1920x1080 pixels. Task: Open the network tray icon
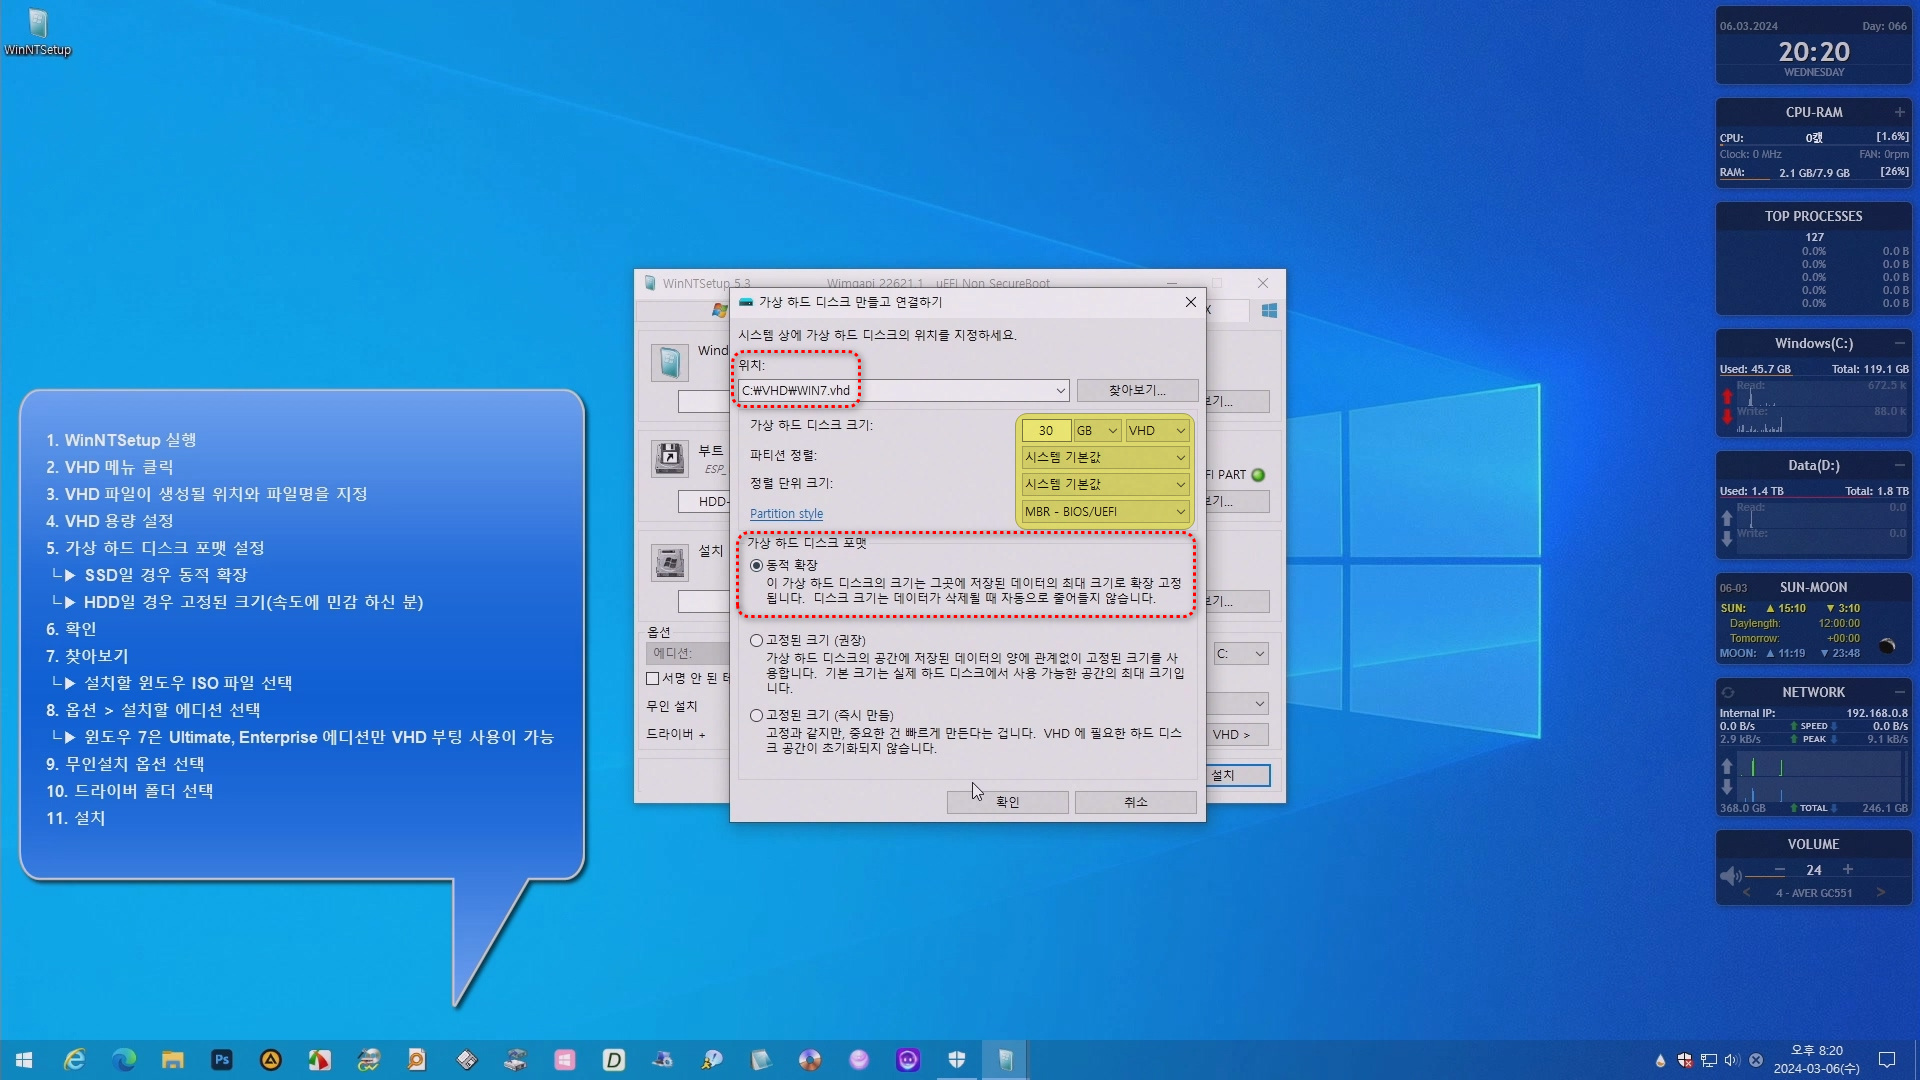[x=1709, y=1060]
